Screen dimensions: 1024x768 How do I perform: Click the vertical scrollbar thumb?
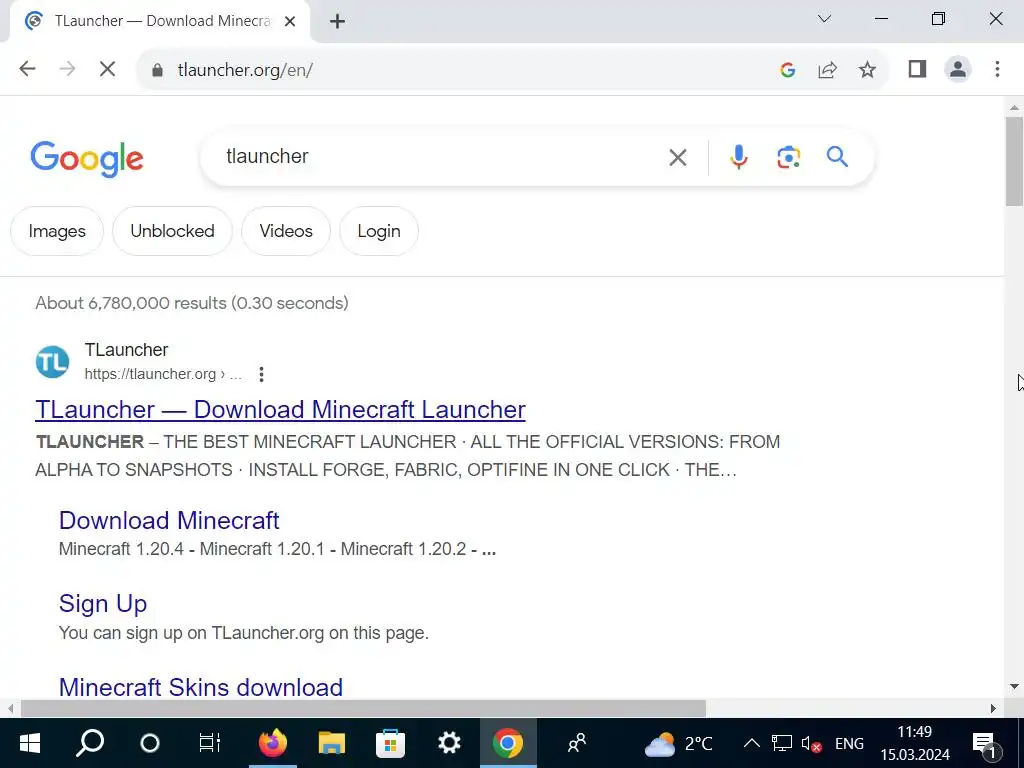point(1014,161)
